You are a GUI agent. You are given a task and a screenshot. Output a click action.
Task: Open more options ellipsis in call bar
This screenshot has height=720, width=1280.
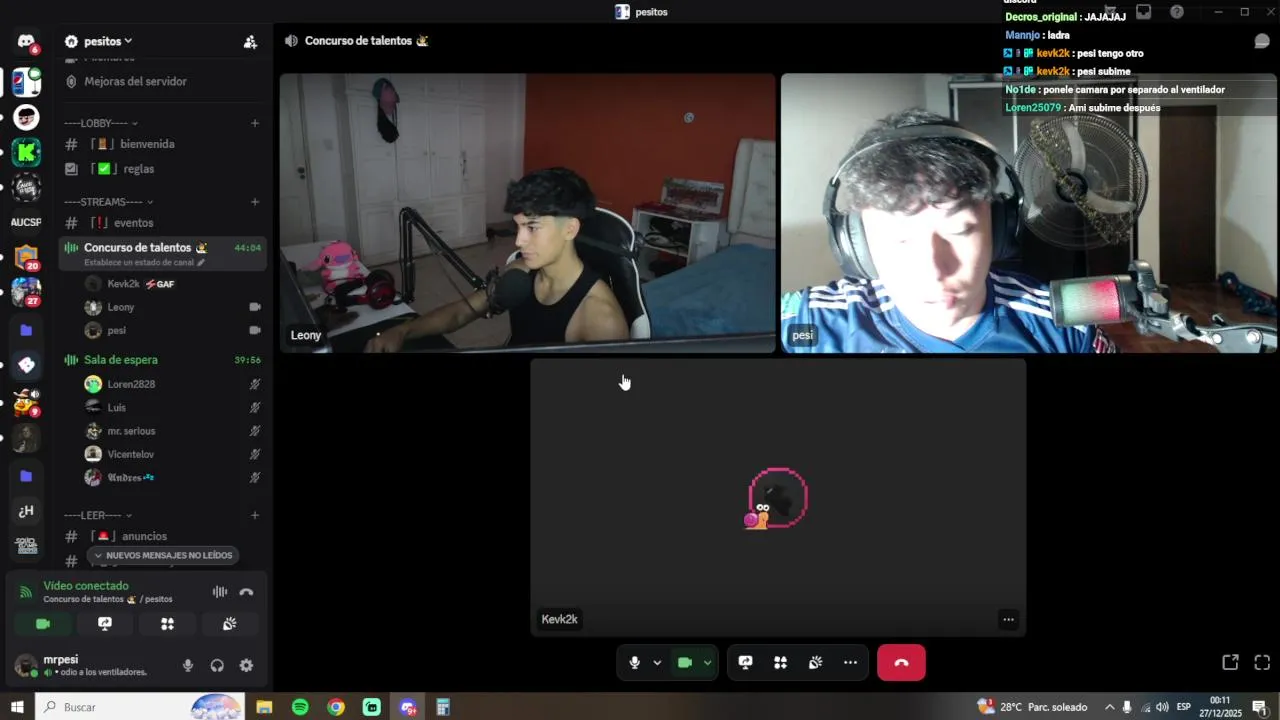850,662
